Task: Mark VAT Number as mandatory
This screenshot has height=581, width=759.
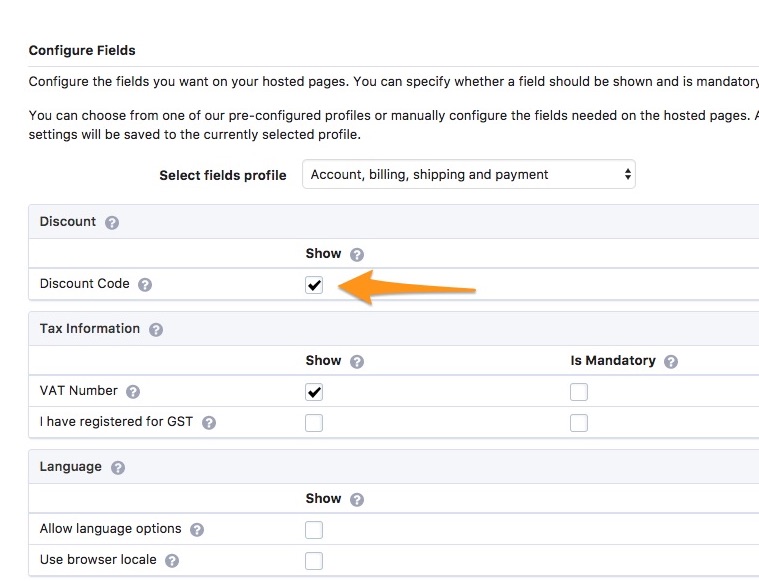Action: coord(579,392)
